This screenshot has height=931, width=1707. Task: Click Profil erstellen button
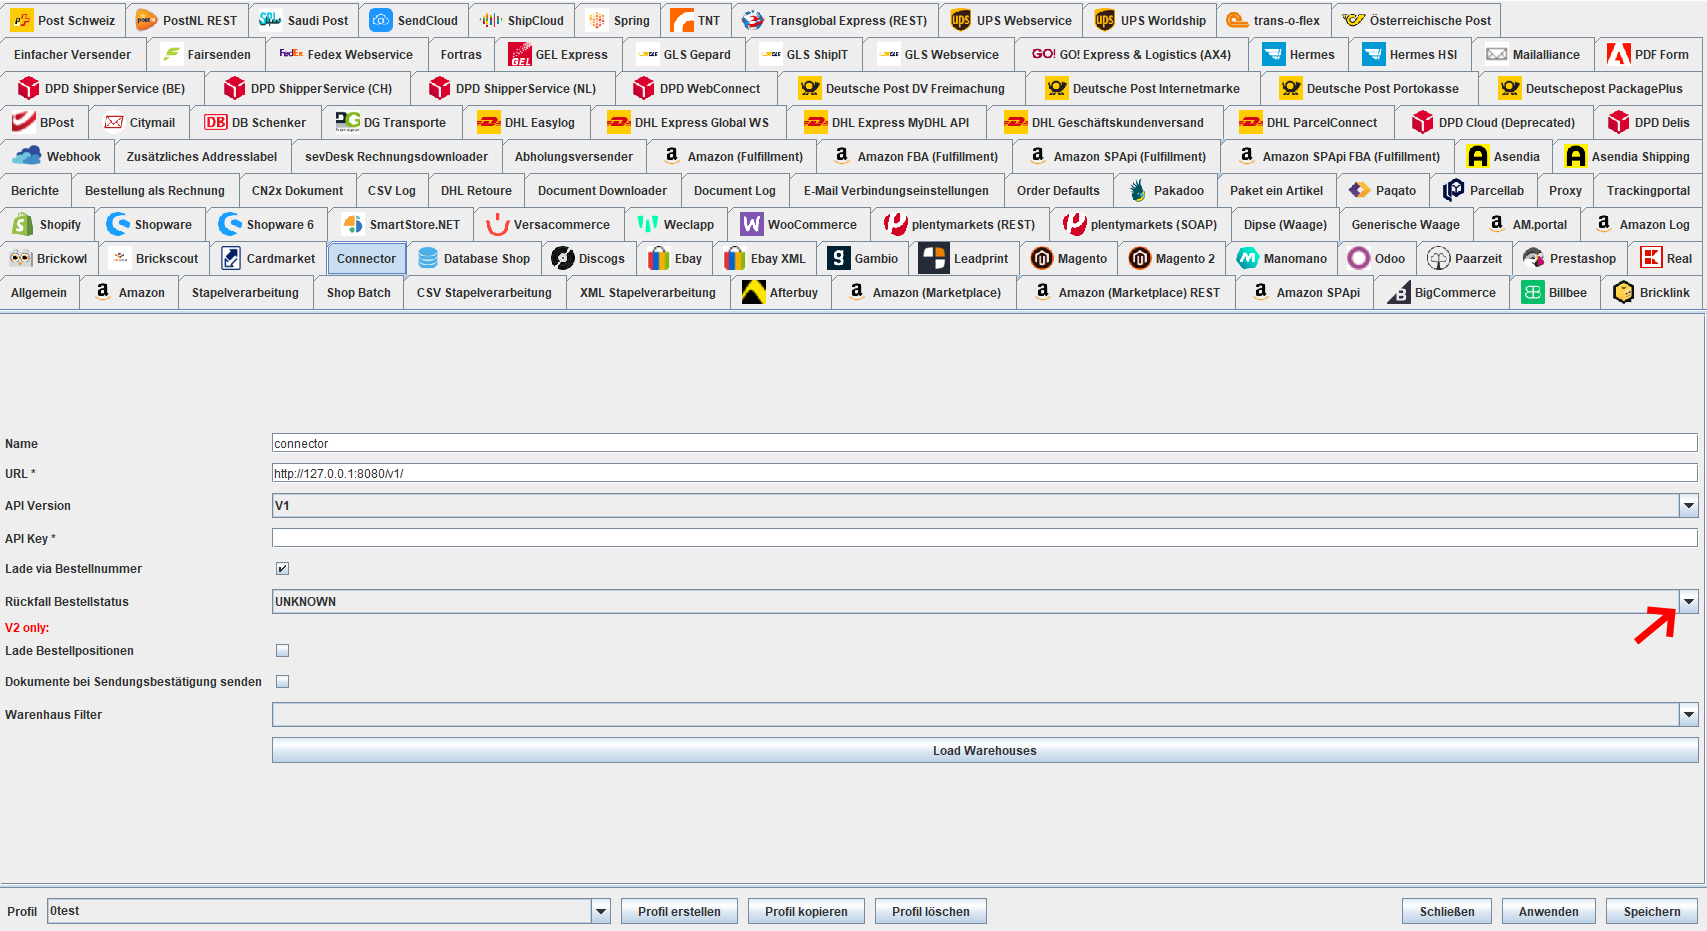pos(679,911)
